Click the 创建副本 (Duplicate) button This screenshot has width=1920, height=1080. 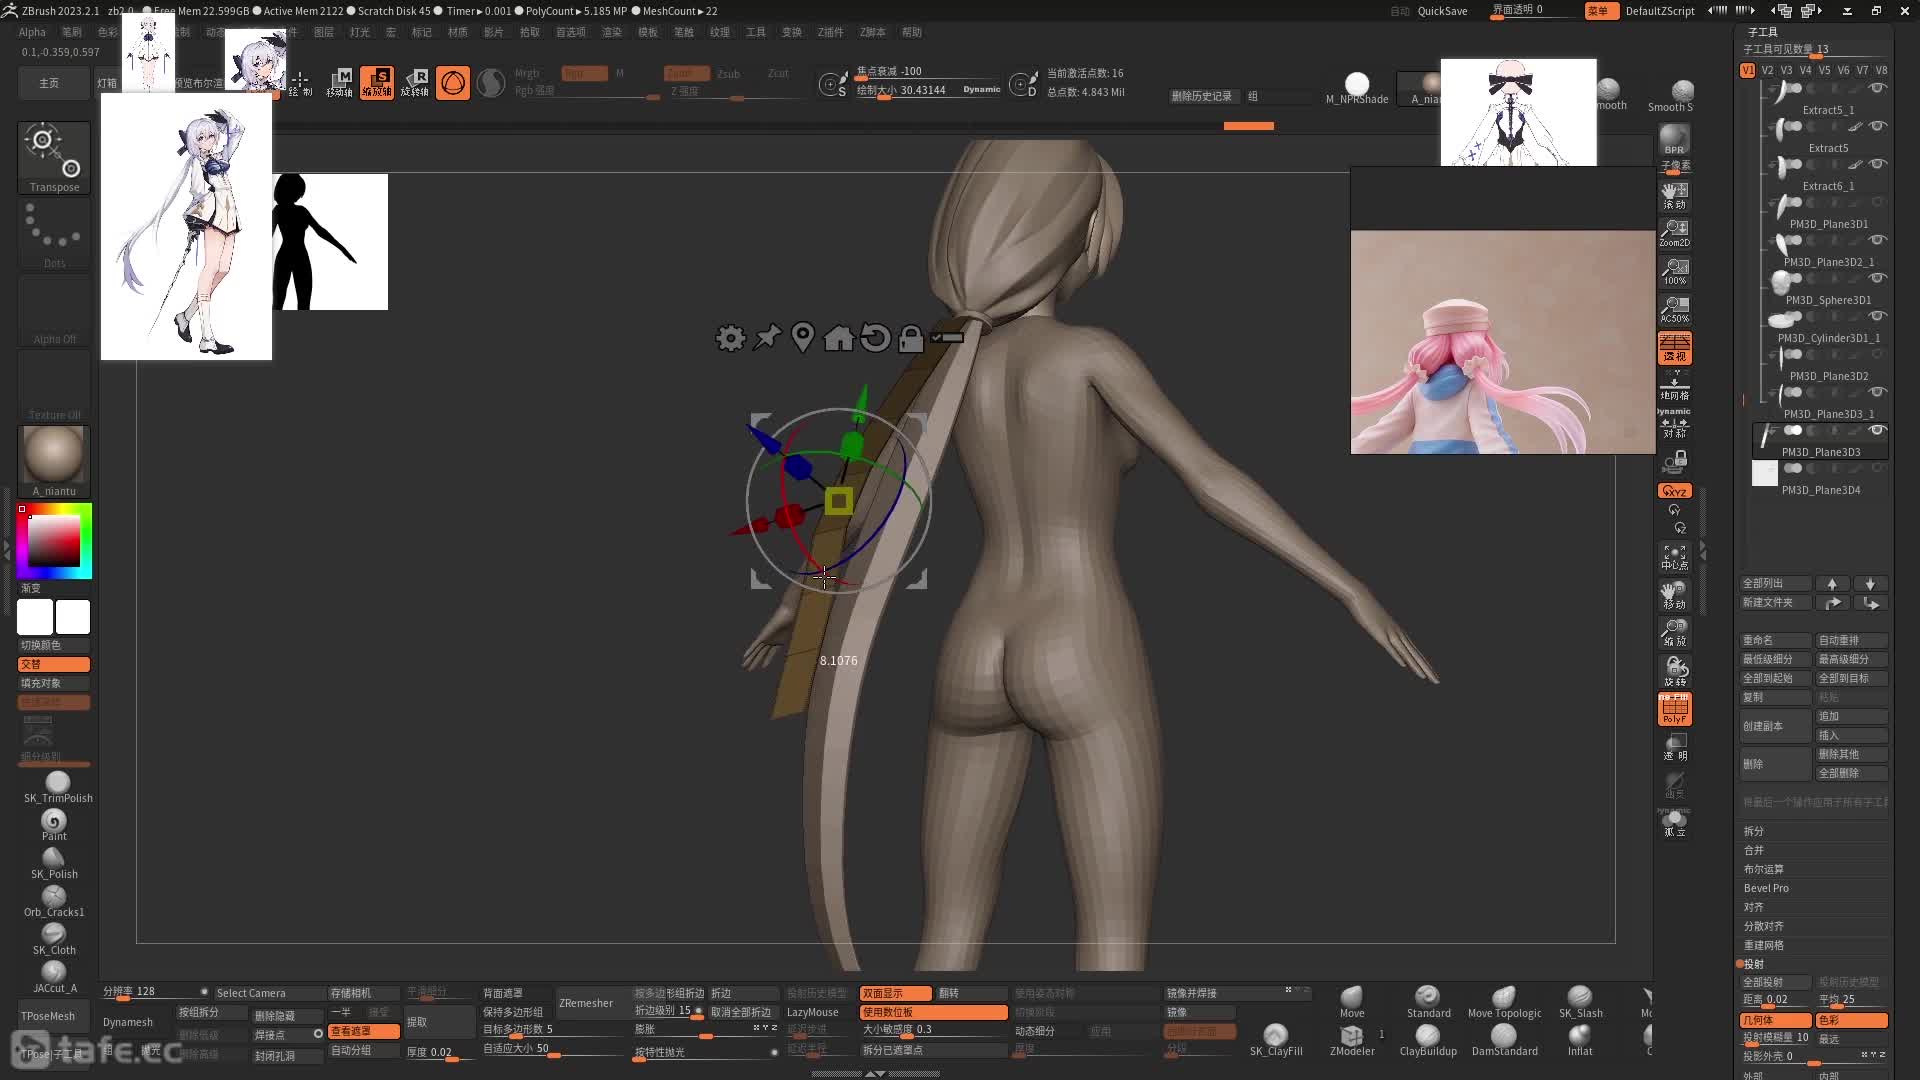[x=1776, y=726]
